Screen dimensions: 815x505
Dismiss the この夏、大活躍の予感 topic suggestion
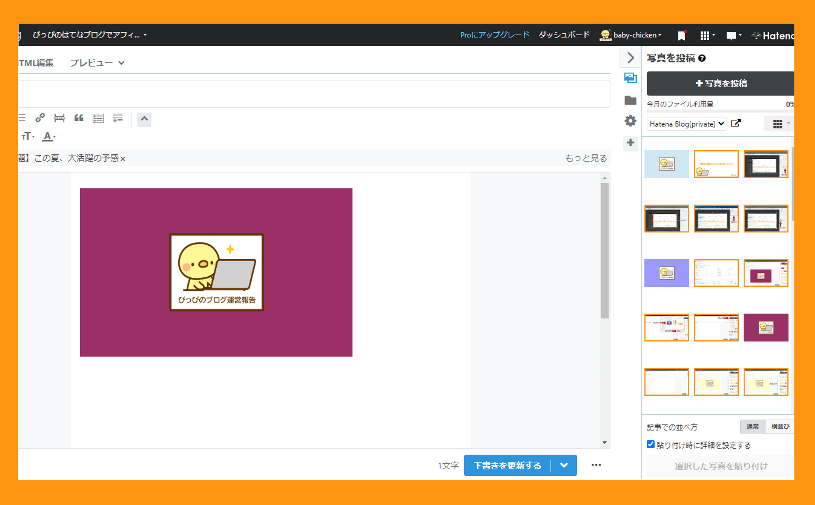click(x=123, y=159)
